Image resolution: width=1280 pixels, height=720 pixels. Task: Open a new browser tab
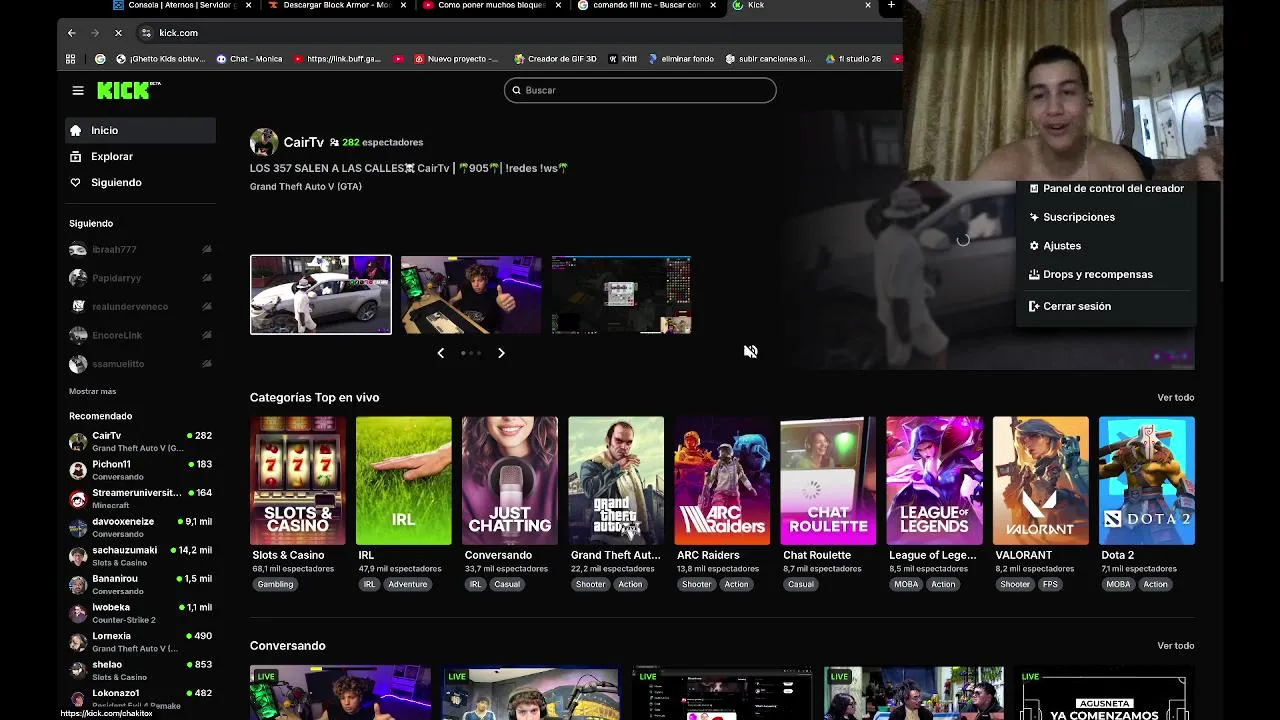[x=891, y=5]
